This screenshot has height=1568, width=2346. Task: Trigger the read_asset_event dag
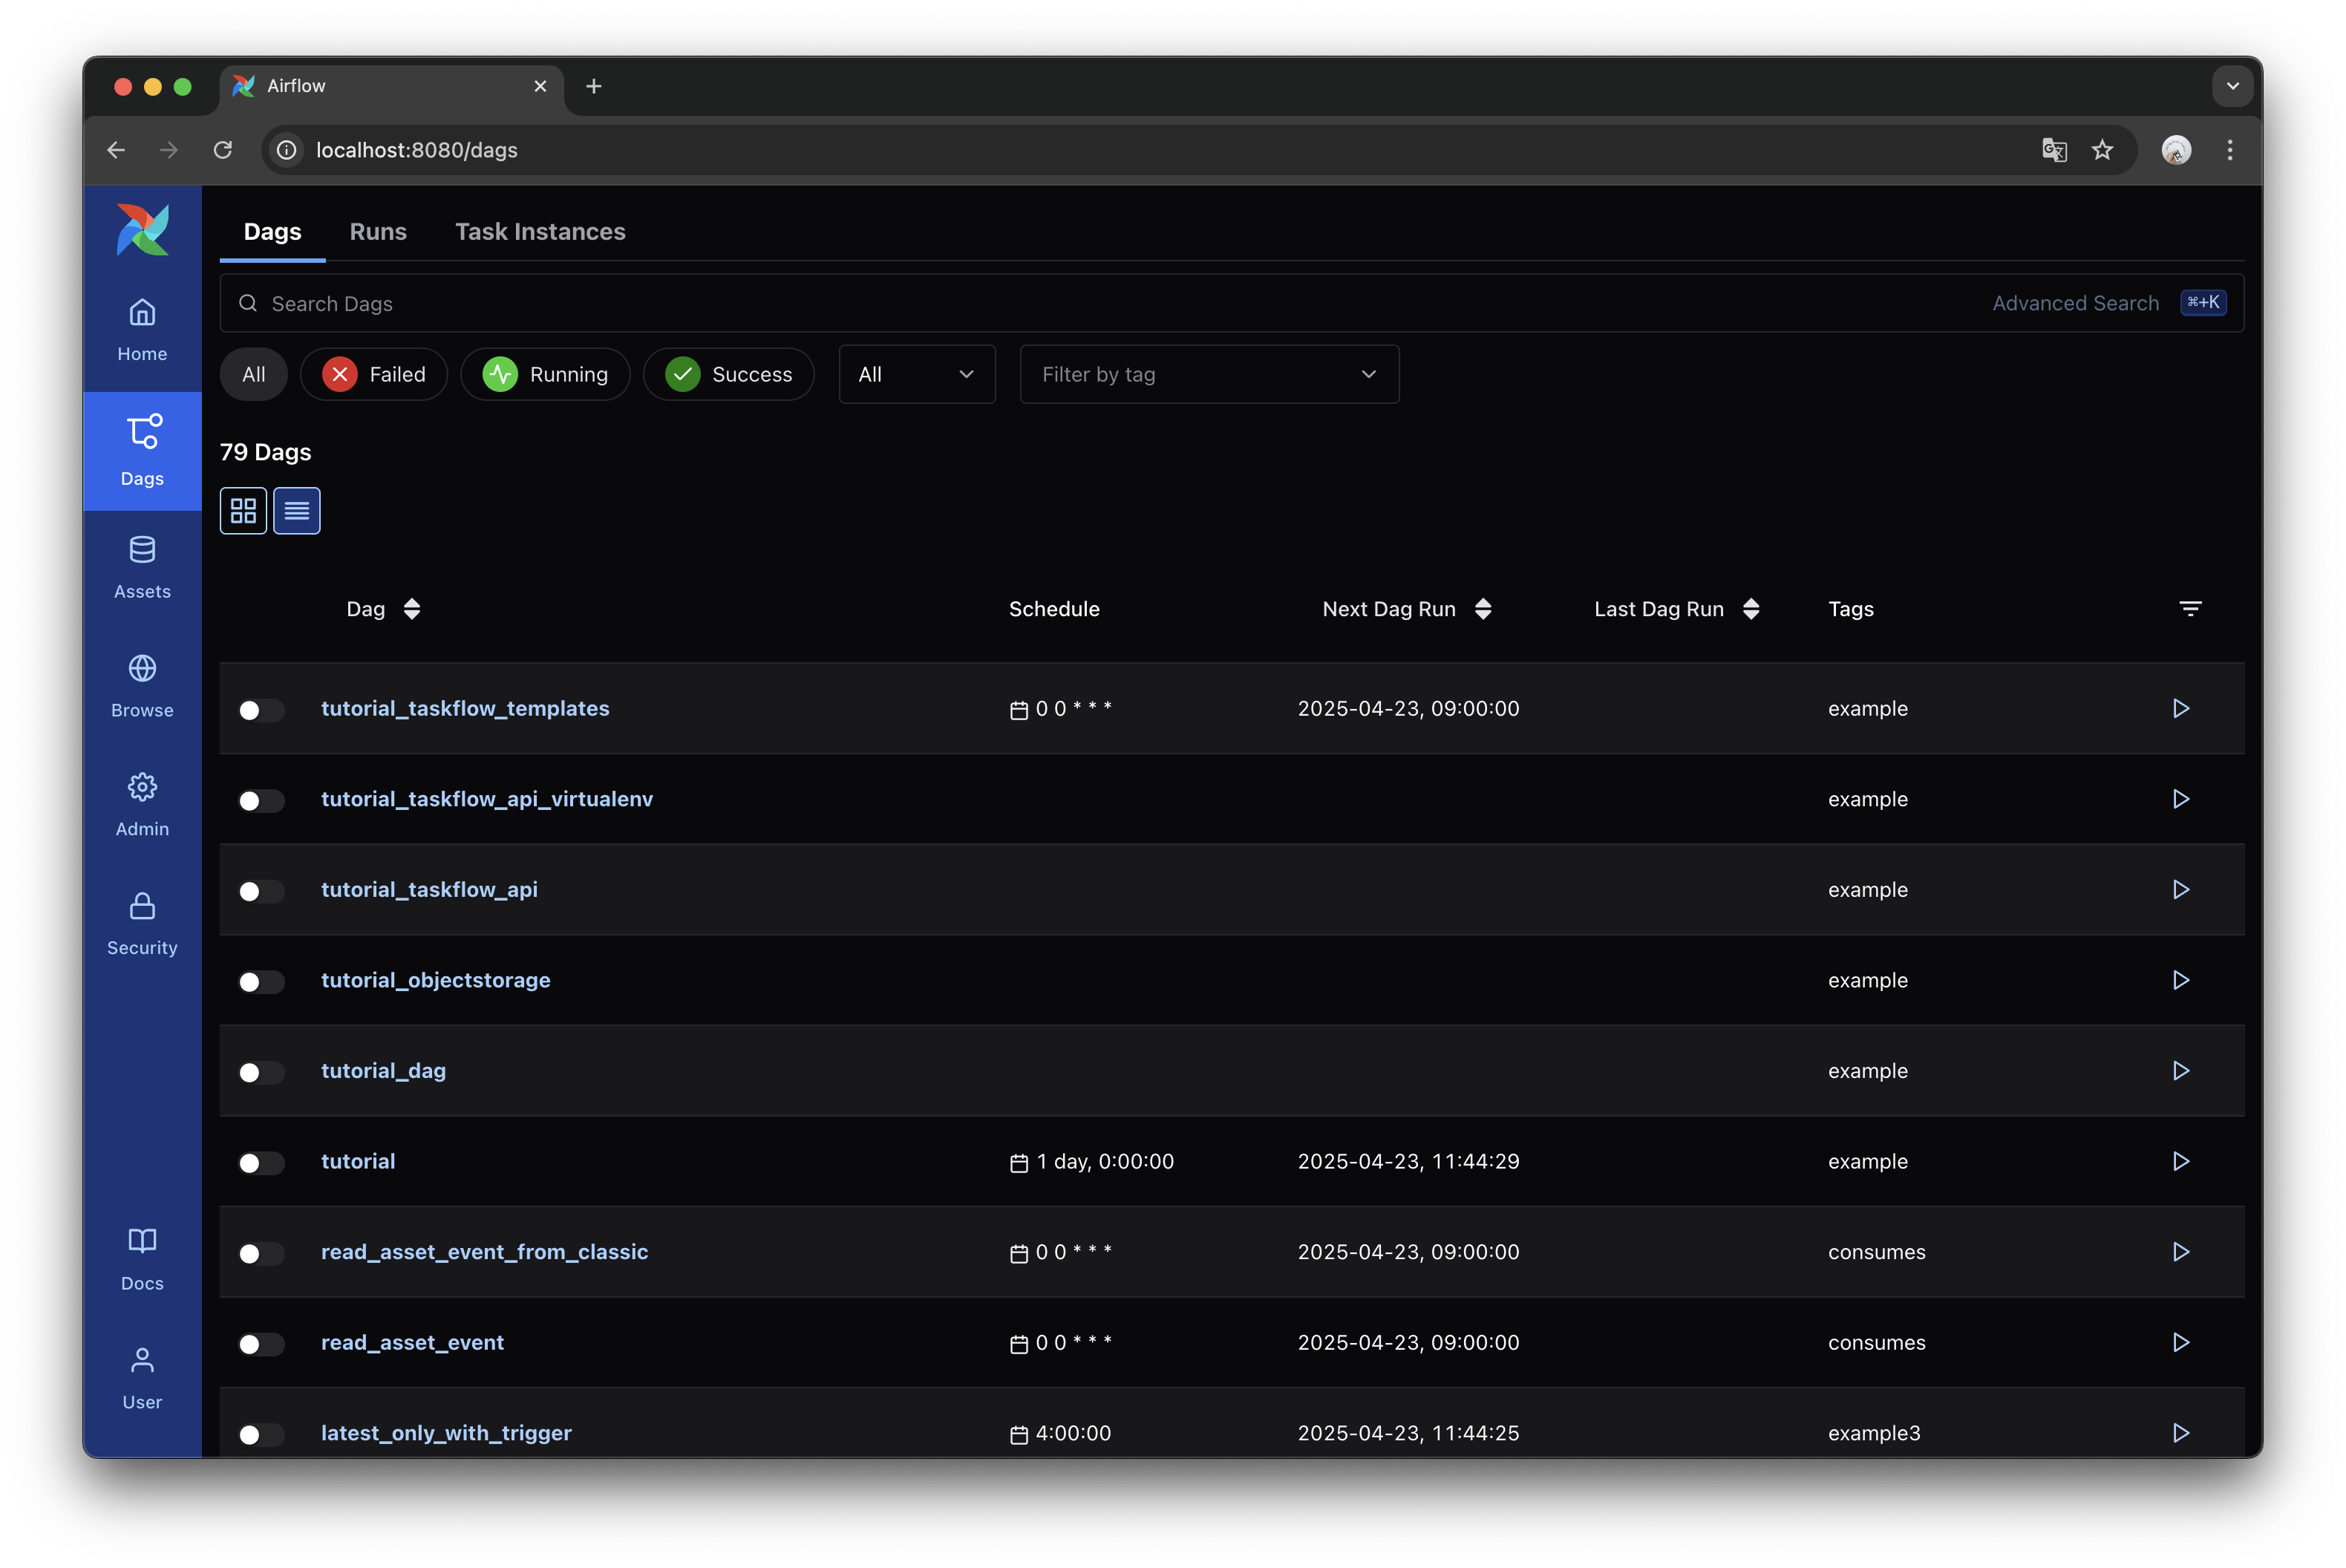[x=2180, y=1343]
